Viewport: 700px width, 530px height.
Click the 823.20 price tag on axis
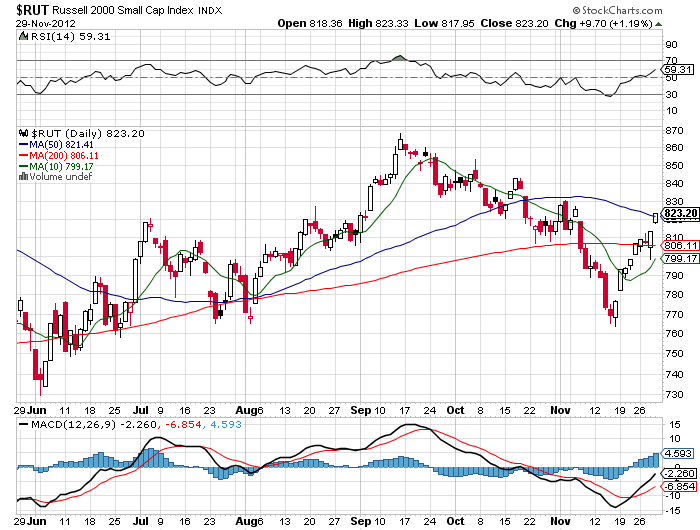click(x=681, y=213)
